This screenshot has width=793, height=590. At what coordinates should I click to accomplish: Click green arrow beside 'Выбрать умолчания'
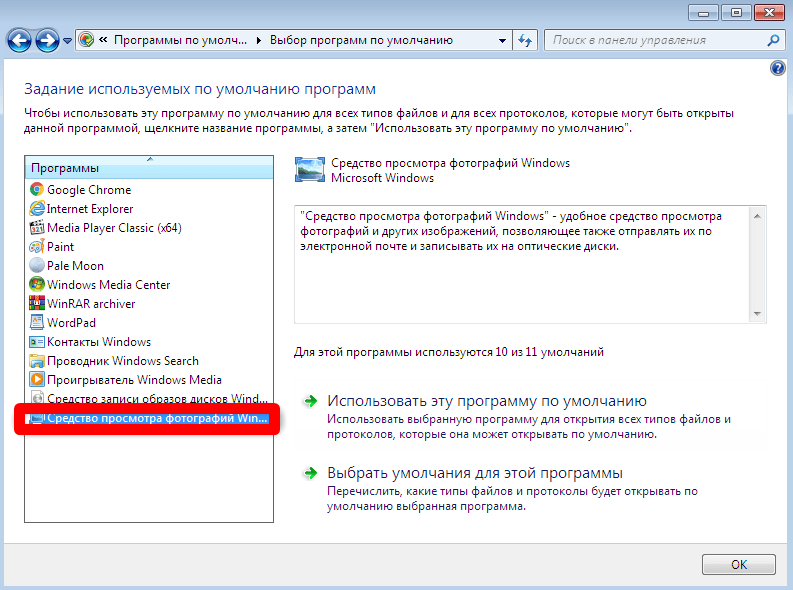click(x=310, y=473)
